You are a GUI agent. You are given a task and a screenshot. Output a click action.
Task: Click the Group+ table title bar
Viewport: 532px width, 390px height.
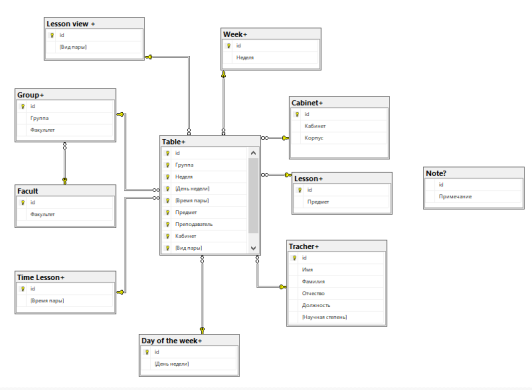coord(65,95)
